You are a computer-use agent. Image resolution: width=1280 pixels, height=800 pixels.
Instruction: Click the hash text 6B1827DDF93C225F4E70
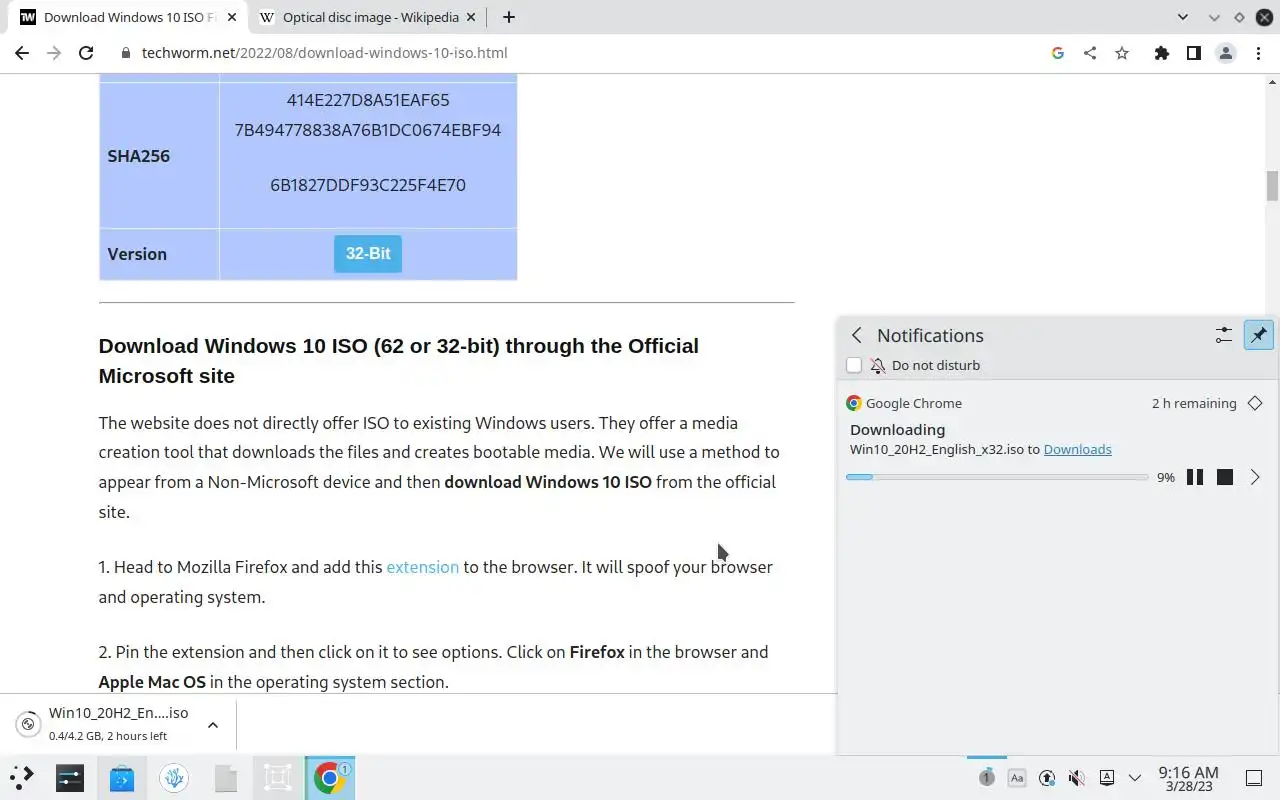pos(368,185)
